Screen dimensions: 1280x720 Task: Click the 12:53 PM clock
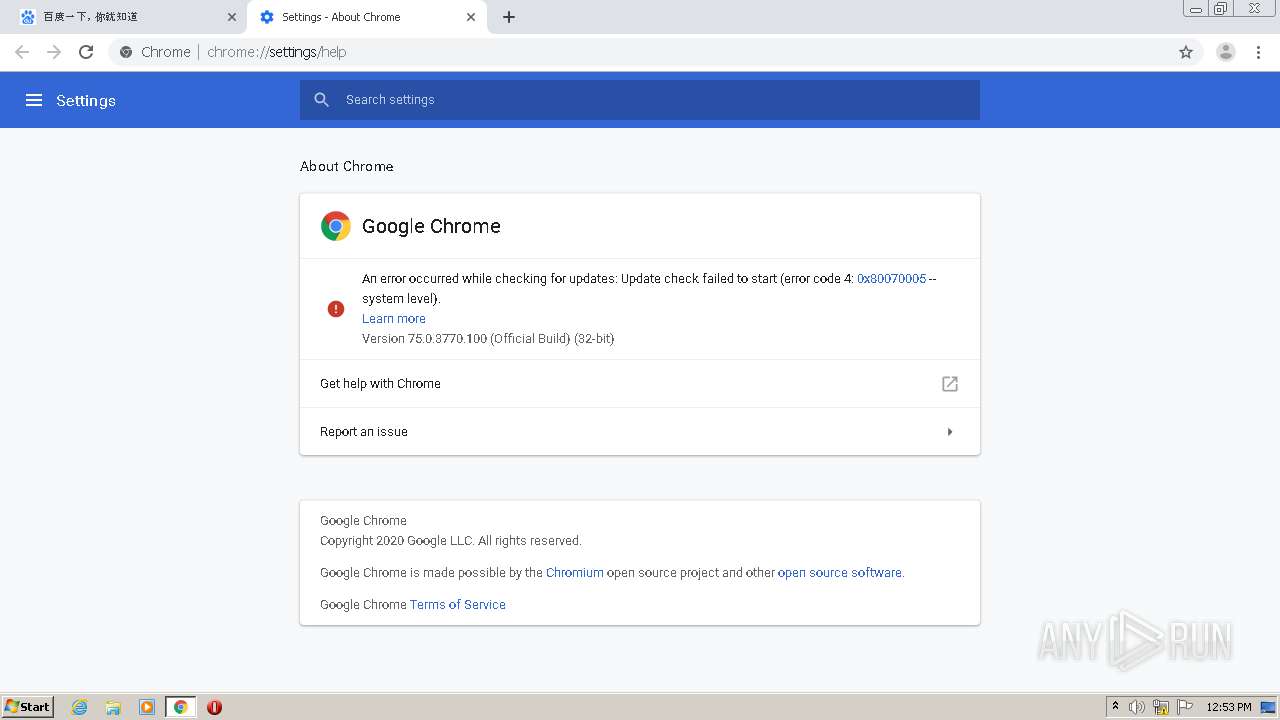(1229, 707)
